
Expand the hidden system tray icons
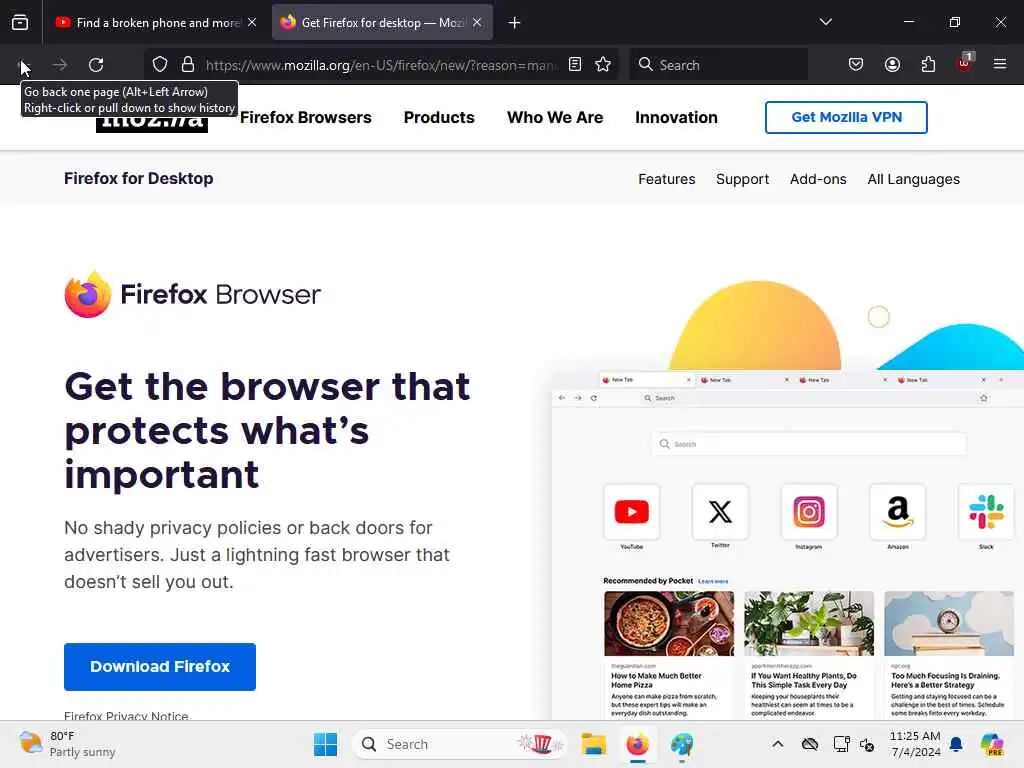(777, 744)
